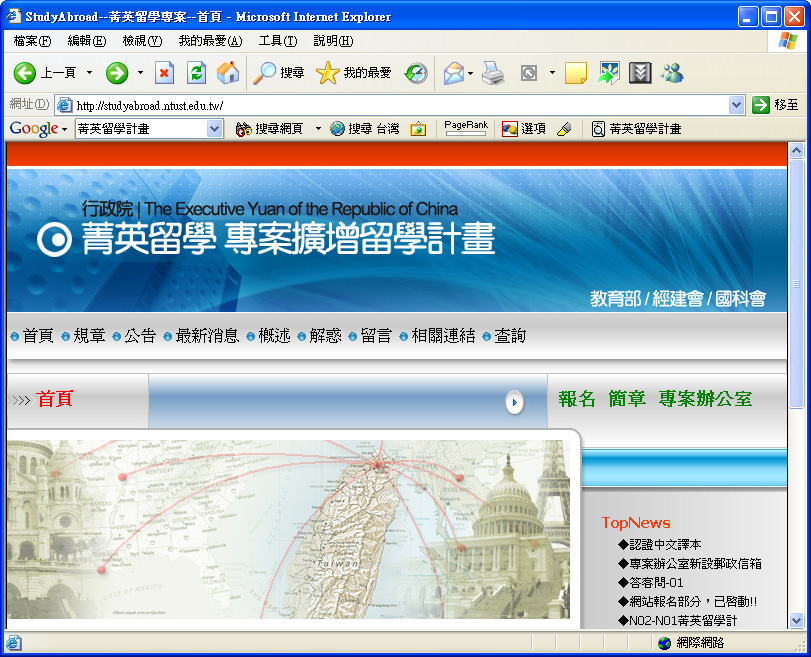Click the yellow note icon
The height and width of the screenshot is (657, 811).
pos(576,73)
